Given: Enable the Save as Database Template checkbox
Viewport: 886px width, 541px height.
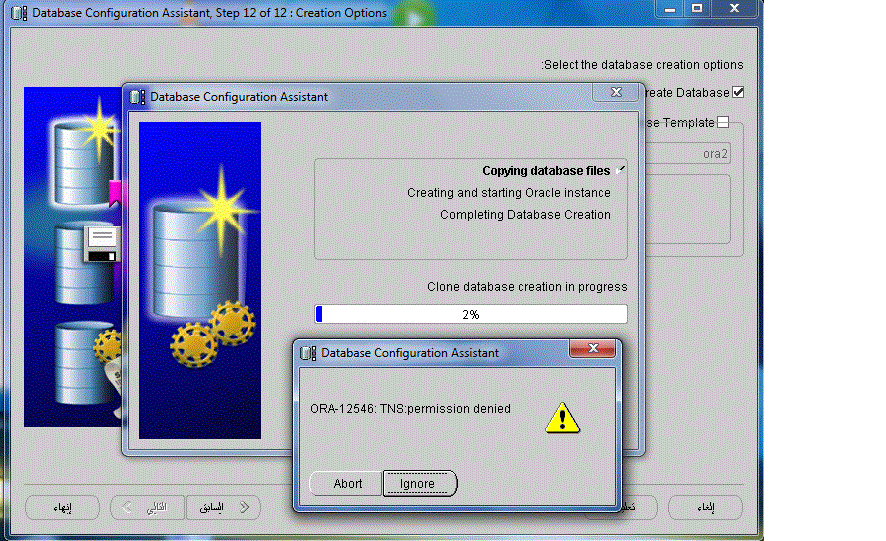Looking at the screenshot, I should [x=723, y=123].
